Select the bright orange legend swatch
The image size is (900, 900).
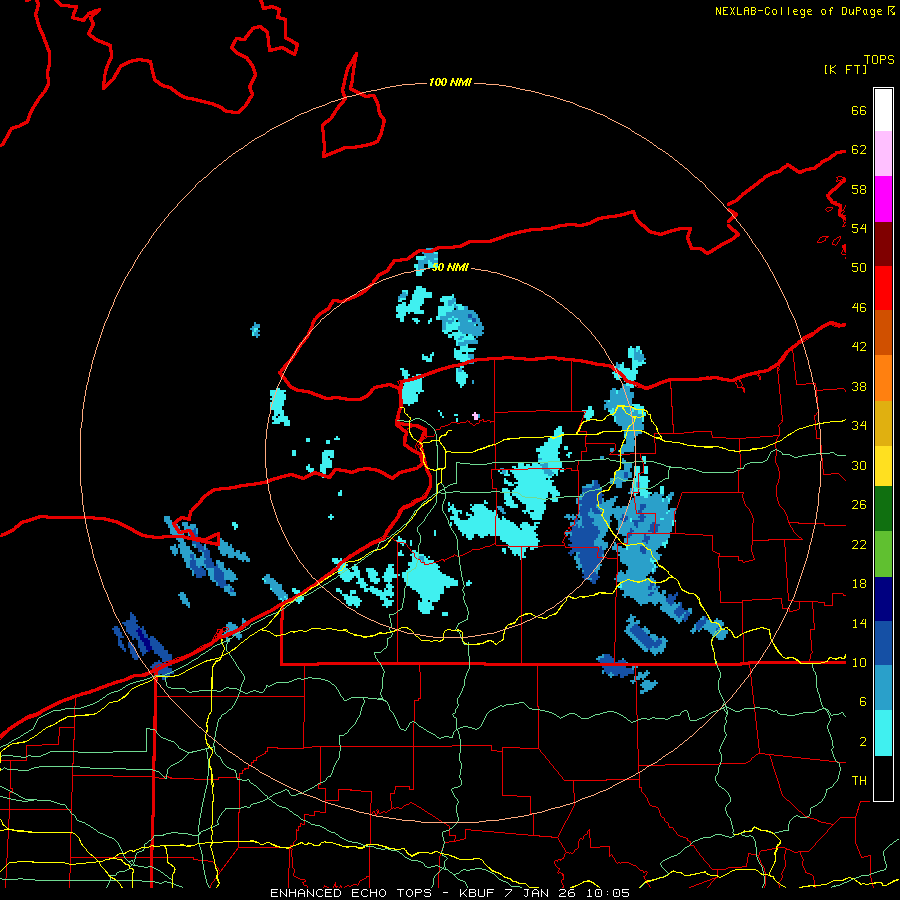click(x=883, y=378)
